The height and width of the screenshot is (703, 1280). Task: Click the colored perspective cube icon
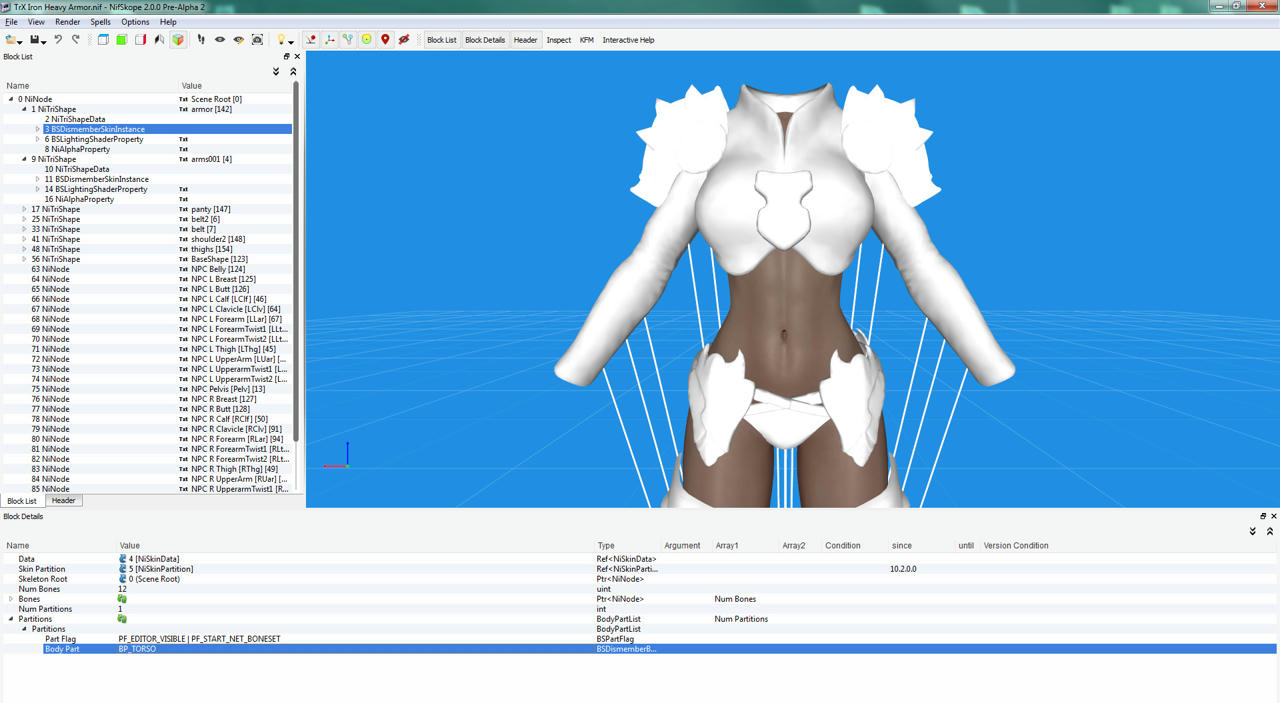178,40
